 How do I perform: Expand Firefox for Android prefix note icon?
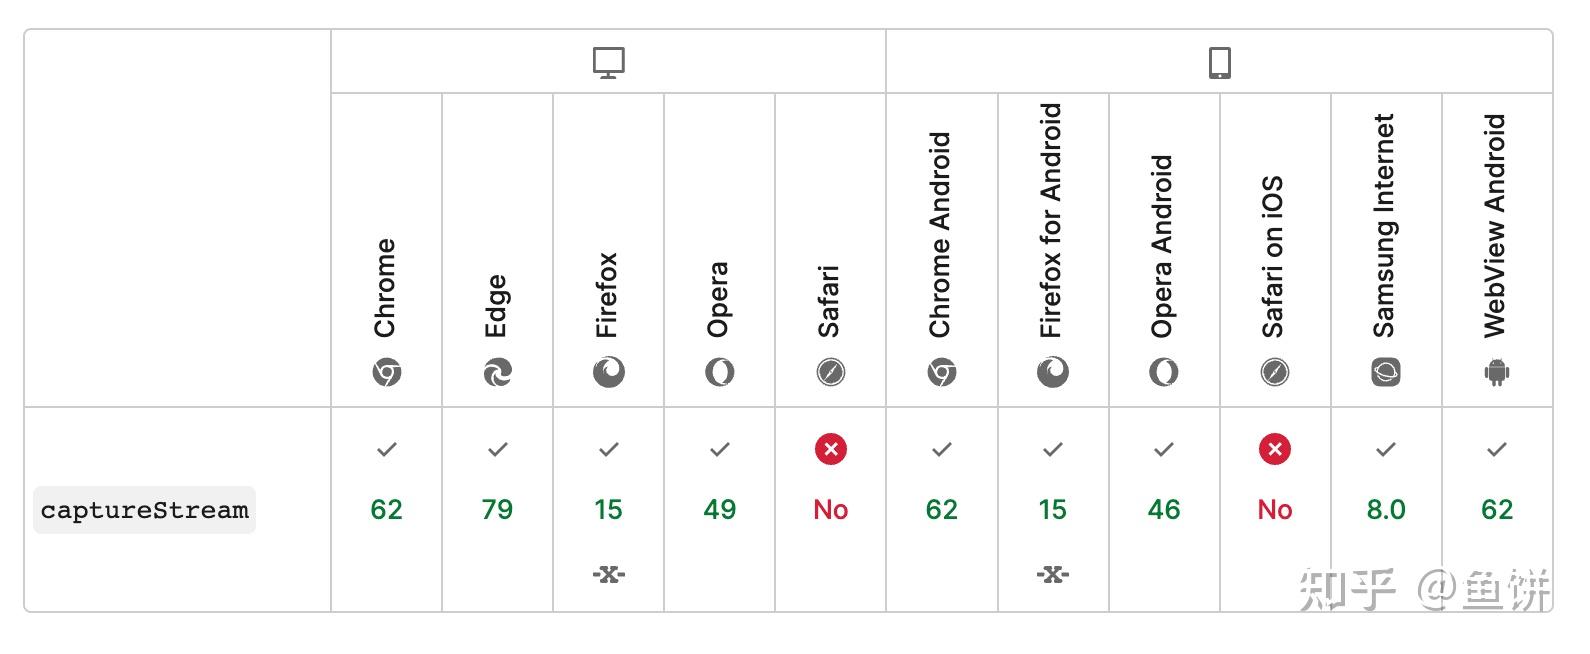(x=1052, y=574)
